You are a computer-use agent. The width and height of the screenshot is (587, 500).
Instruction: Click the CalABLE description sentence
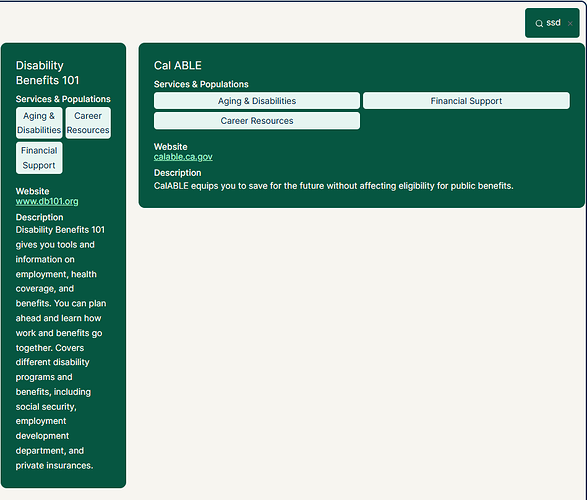[x=334, y=186]
